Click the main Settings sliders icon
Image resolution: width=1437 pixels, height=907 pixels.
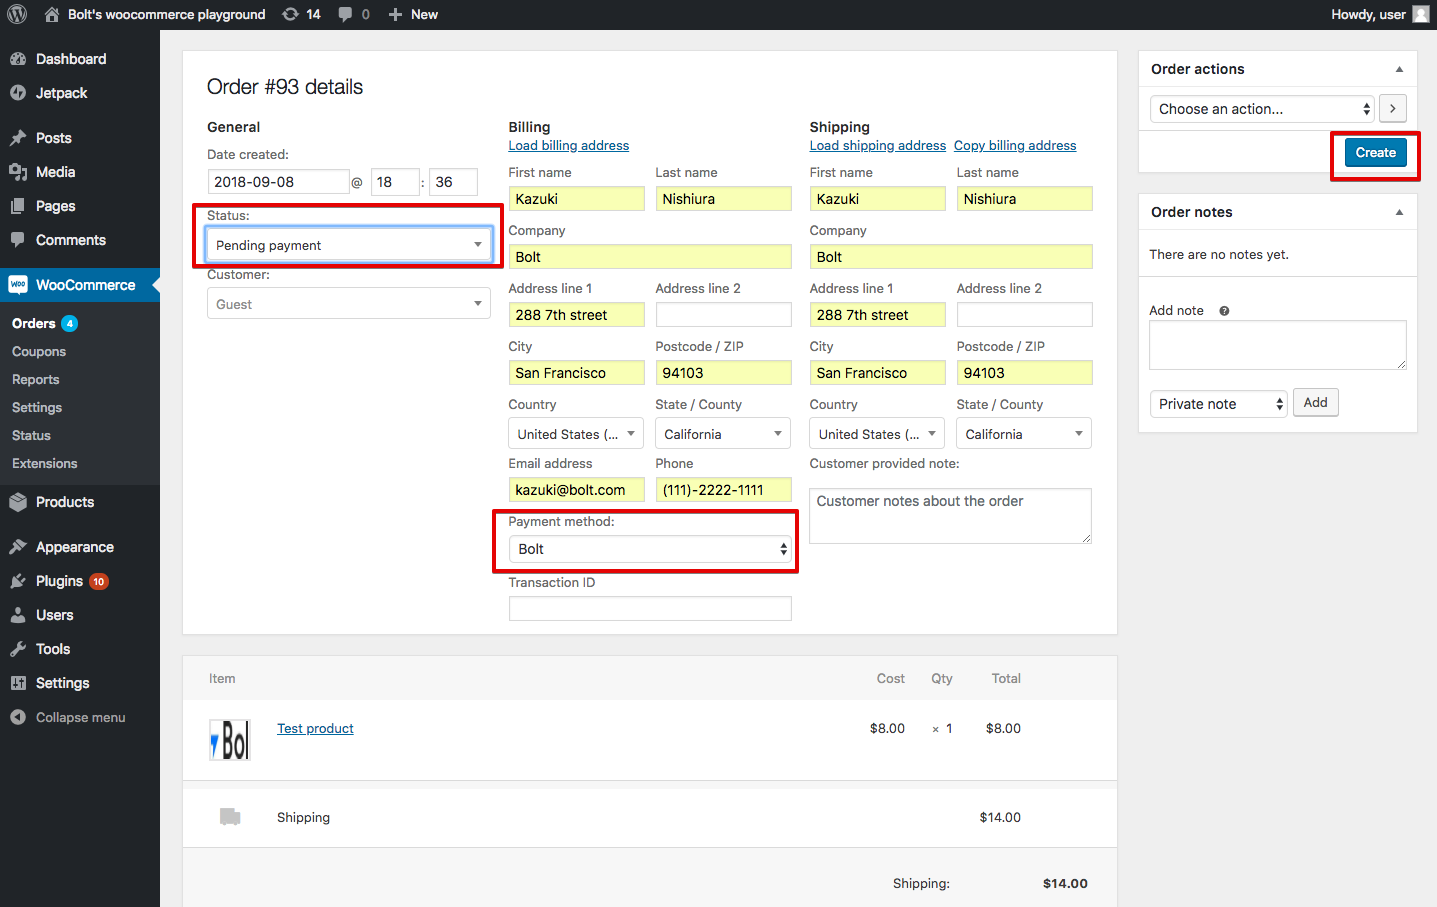click(x=18, y=683)
